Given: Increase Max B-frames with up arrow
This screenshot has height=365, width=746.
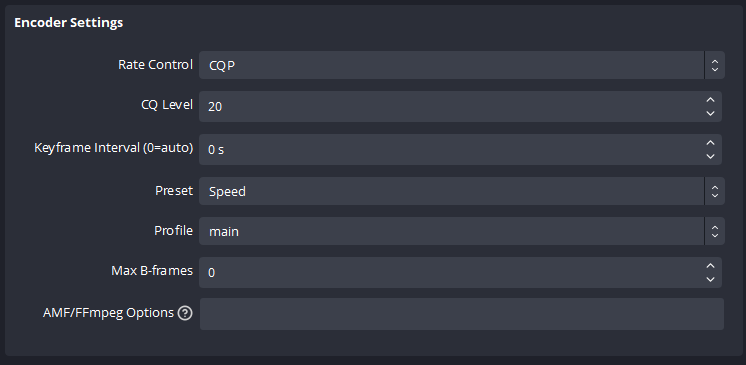Looking at the screenshot, I should [710, 266].
